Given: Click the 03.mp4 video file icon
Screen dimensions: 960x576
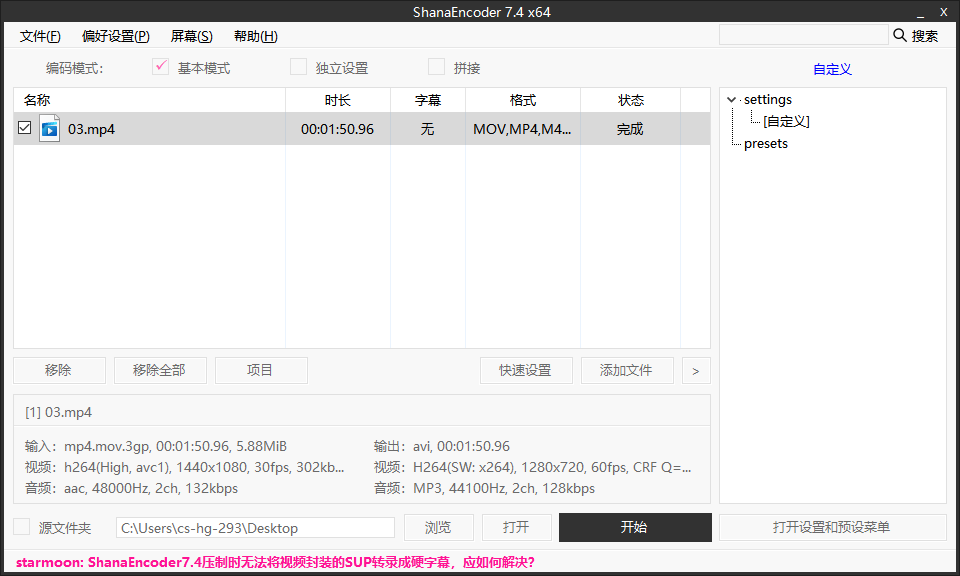Looking at the screenshot, I should tap(50, 129).
